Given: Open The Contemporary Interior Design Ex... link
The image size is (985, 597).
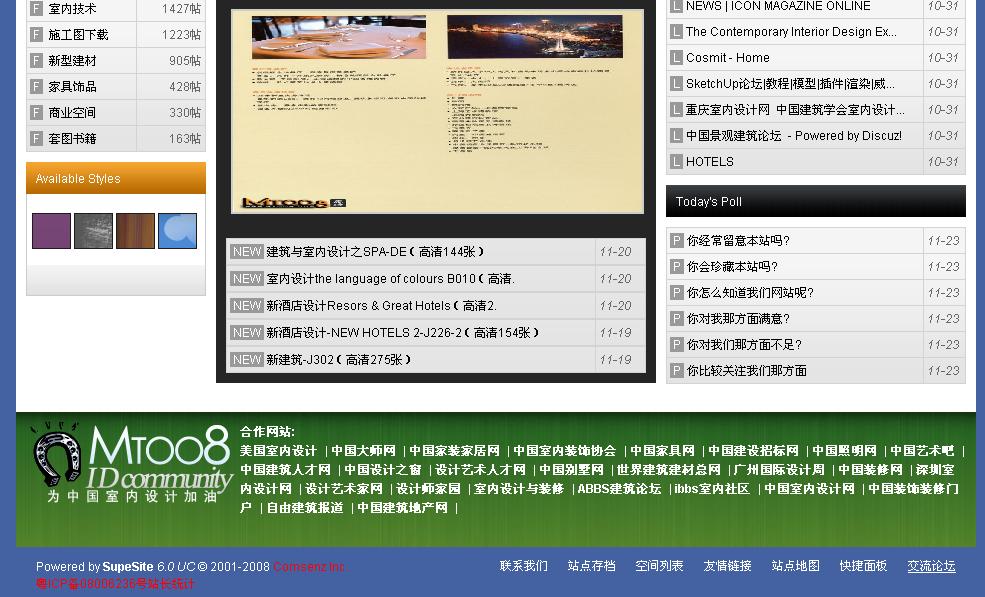Looking at the screenshot, I should [791, 31].
